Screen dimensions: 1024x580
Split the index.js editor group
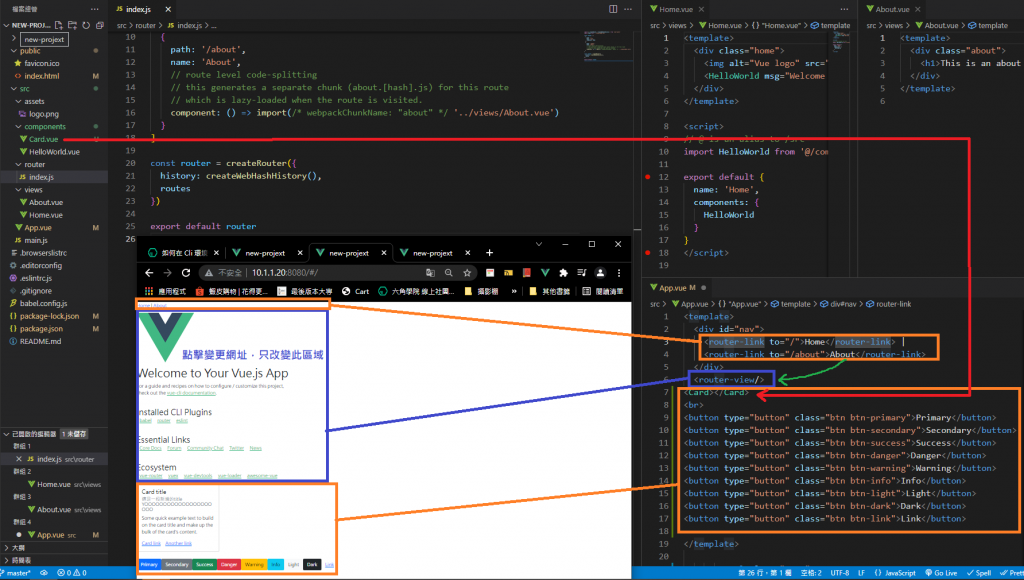pos(613,9)
